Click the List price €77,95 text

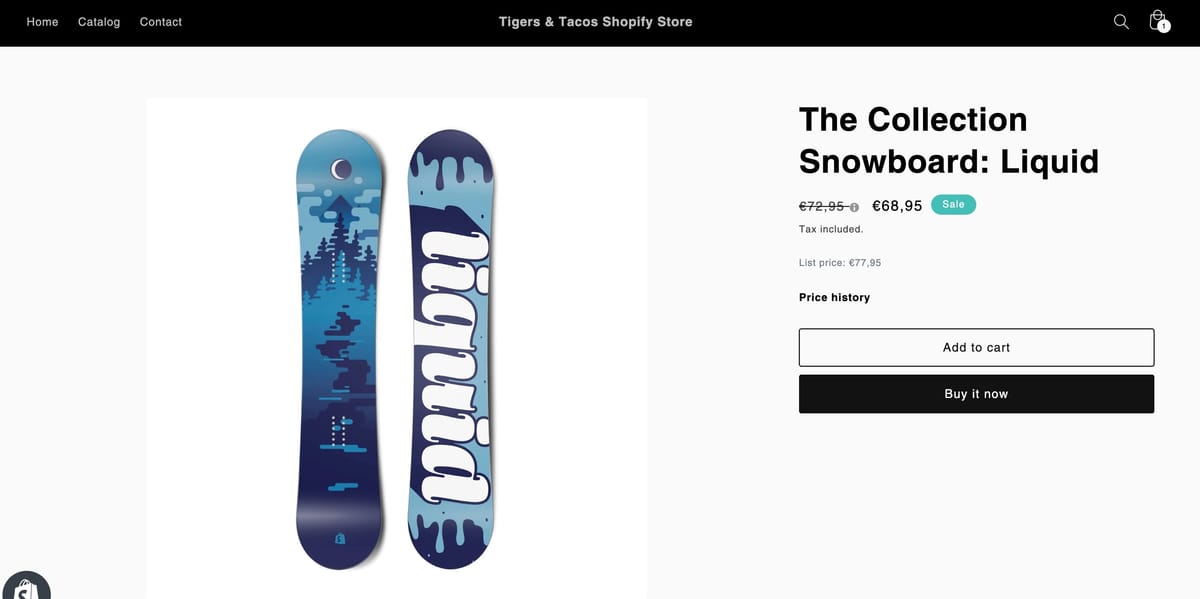click(840, 263)
